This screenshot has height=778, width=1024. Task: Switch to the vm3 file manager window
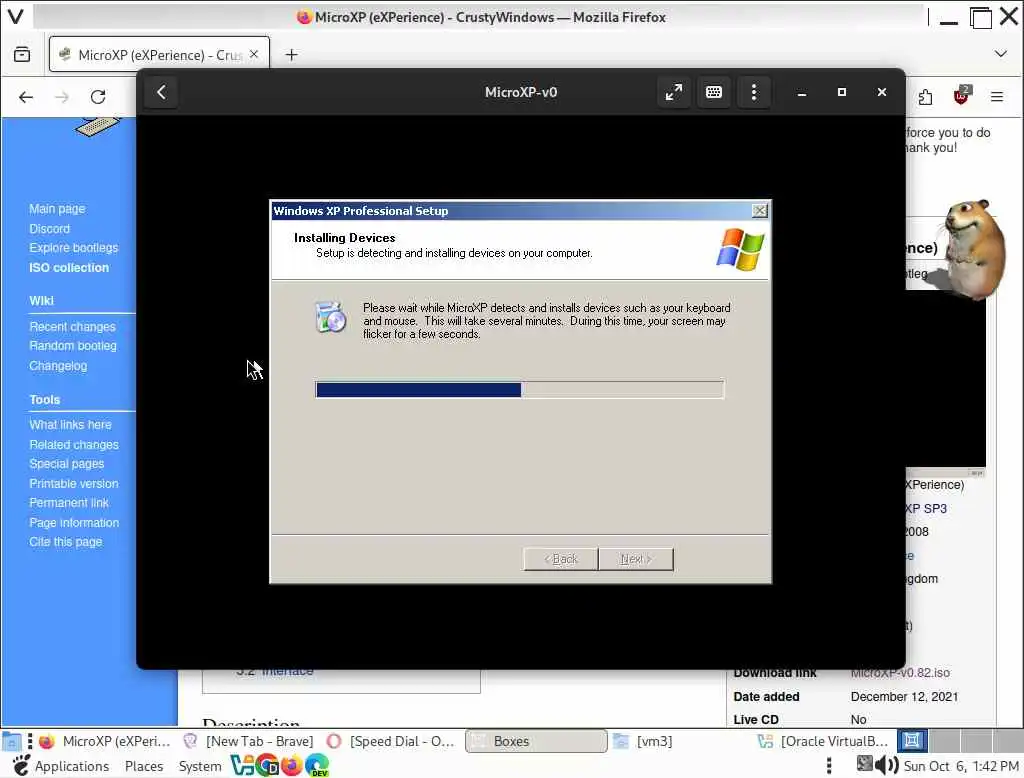[643, 741]
